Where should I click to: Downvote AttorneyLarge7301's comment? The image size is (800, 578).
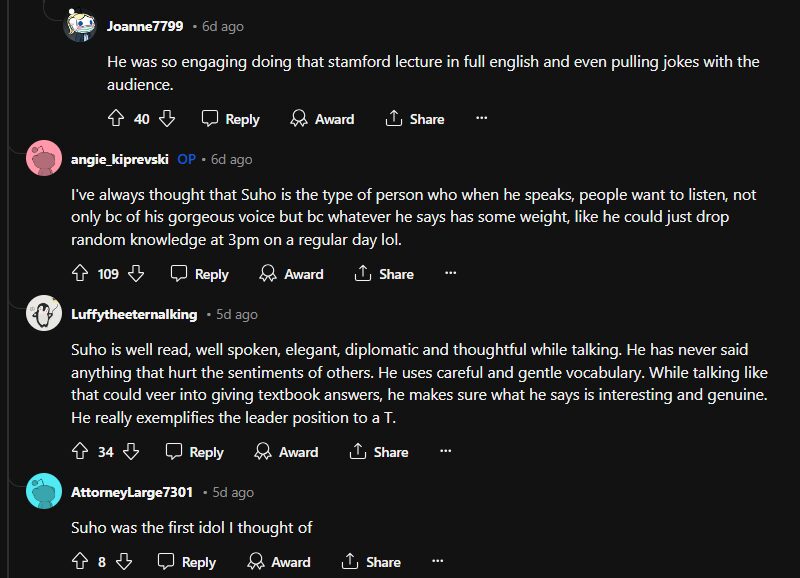coord(124,562)
